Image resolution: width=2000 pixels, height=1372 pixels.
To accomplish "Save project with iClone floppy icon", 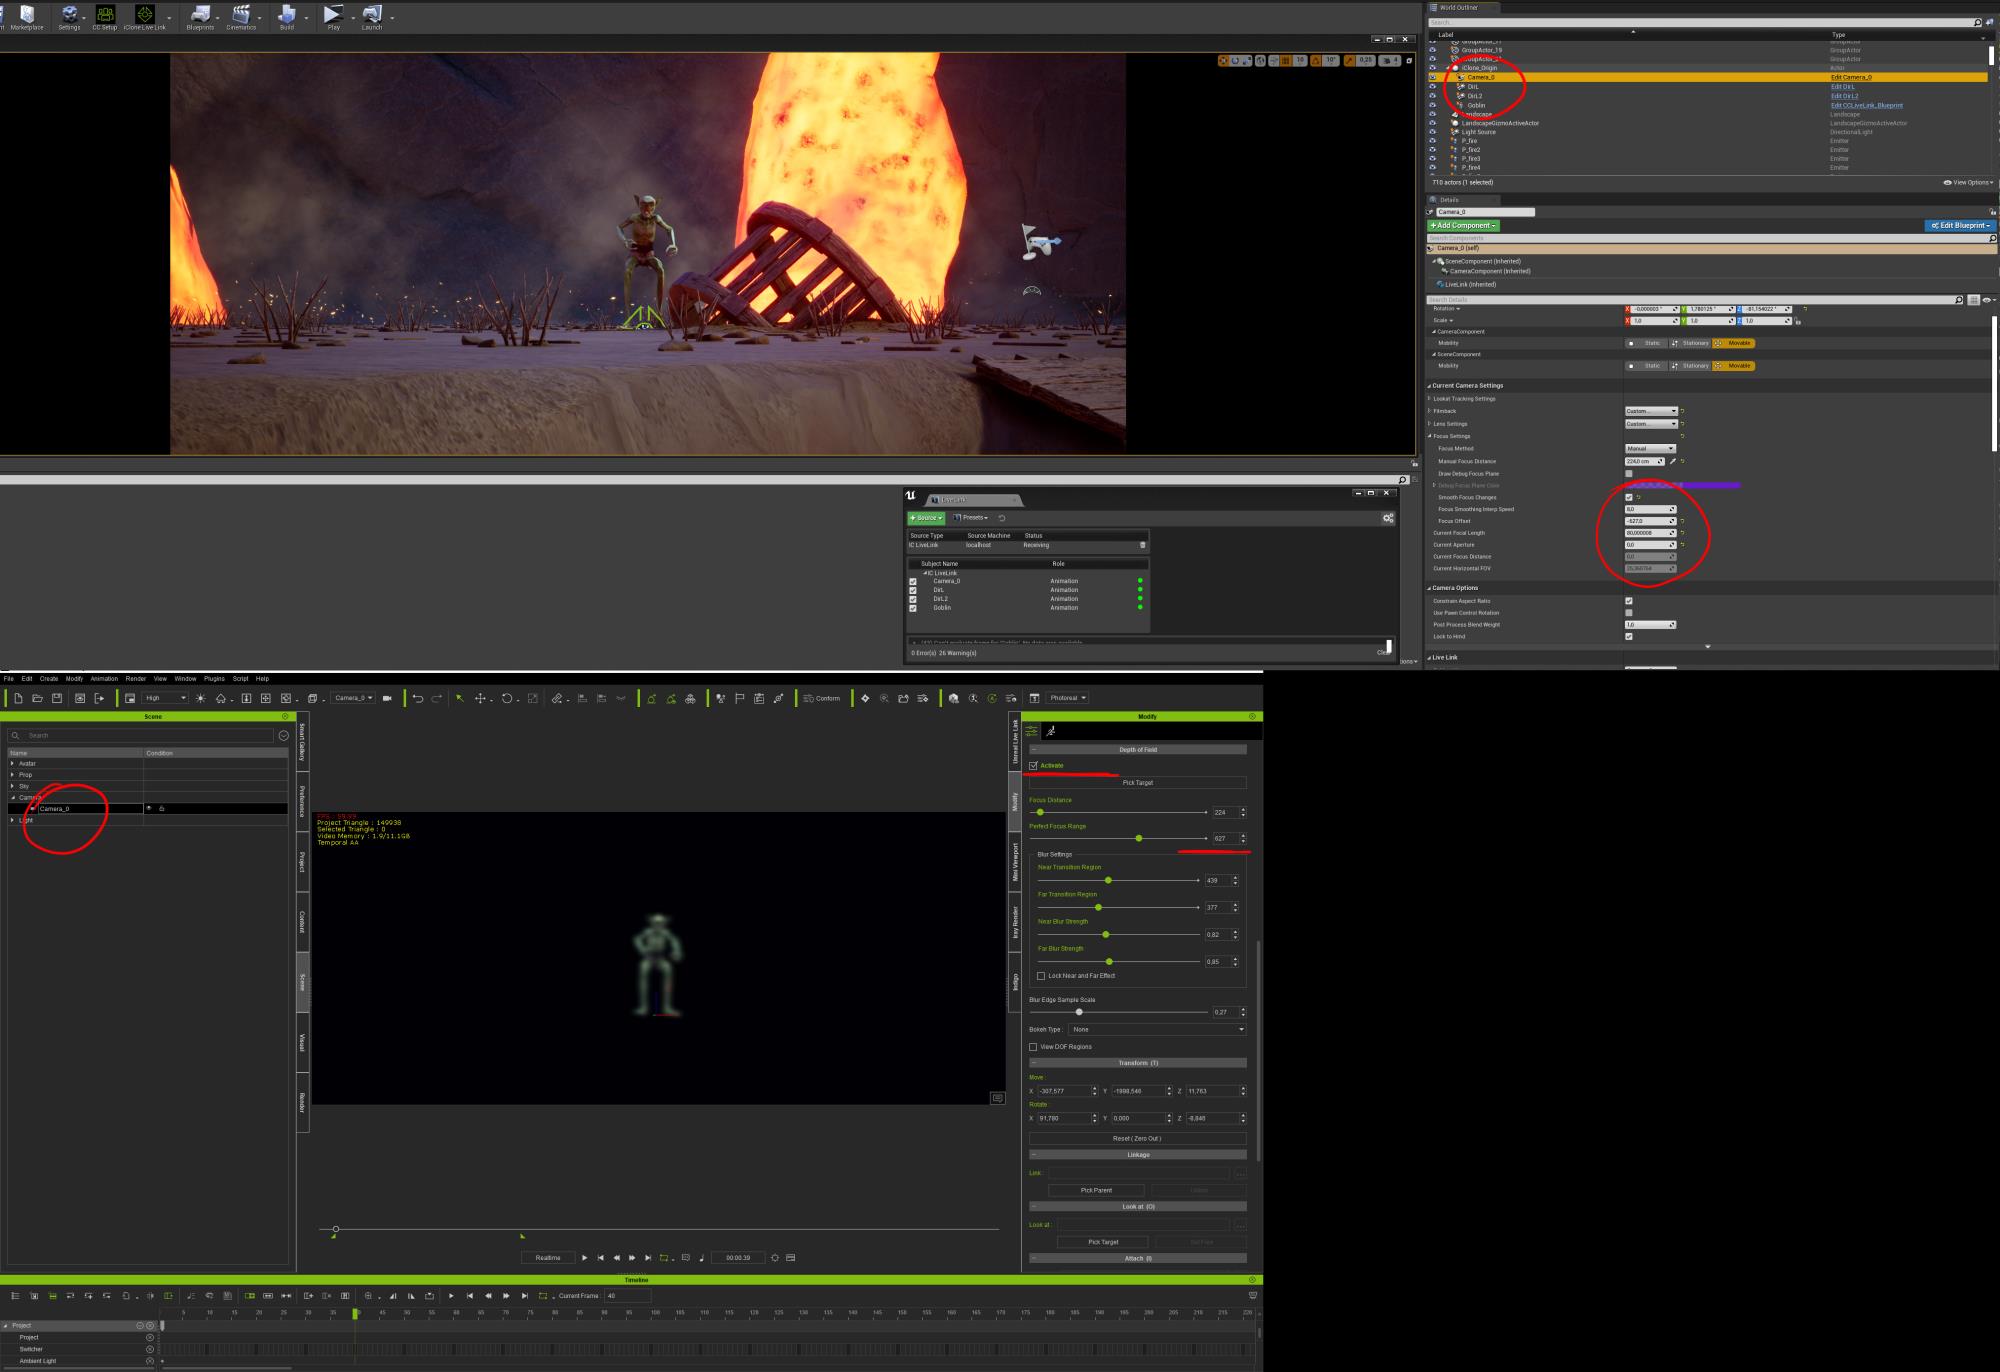I will [57, 698].
